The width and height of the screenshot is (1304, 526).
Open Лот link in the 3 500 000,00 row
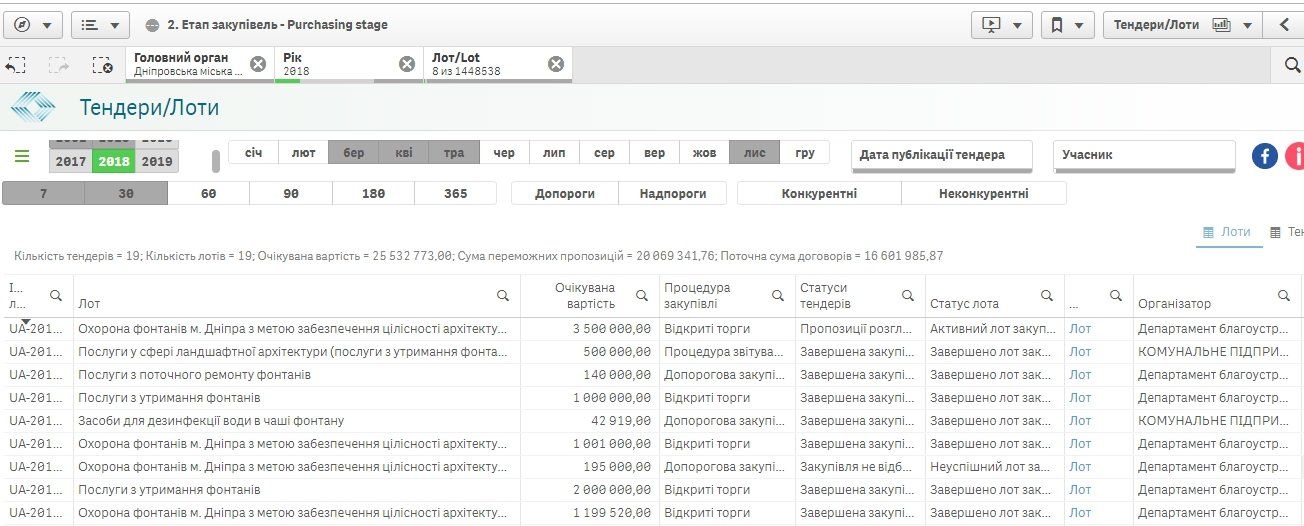pos(1080,328)
